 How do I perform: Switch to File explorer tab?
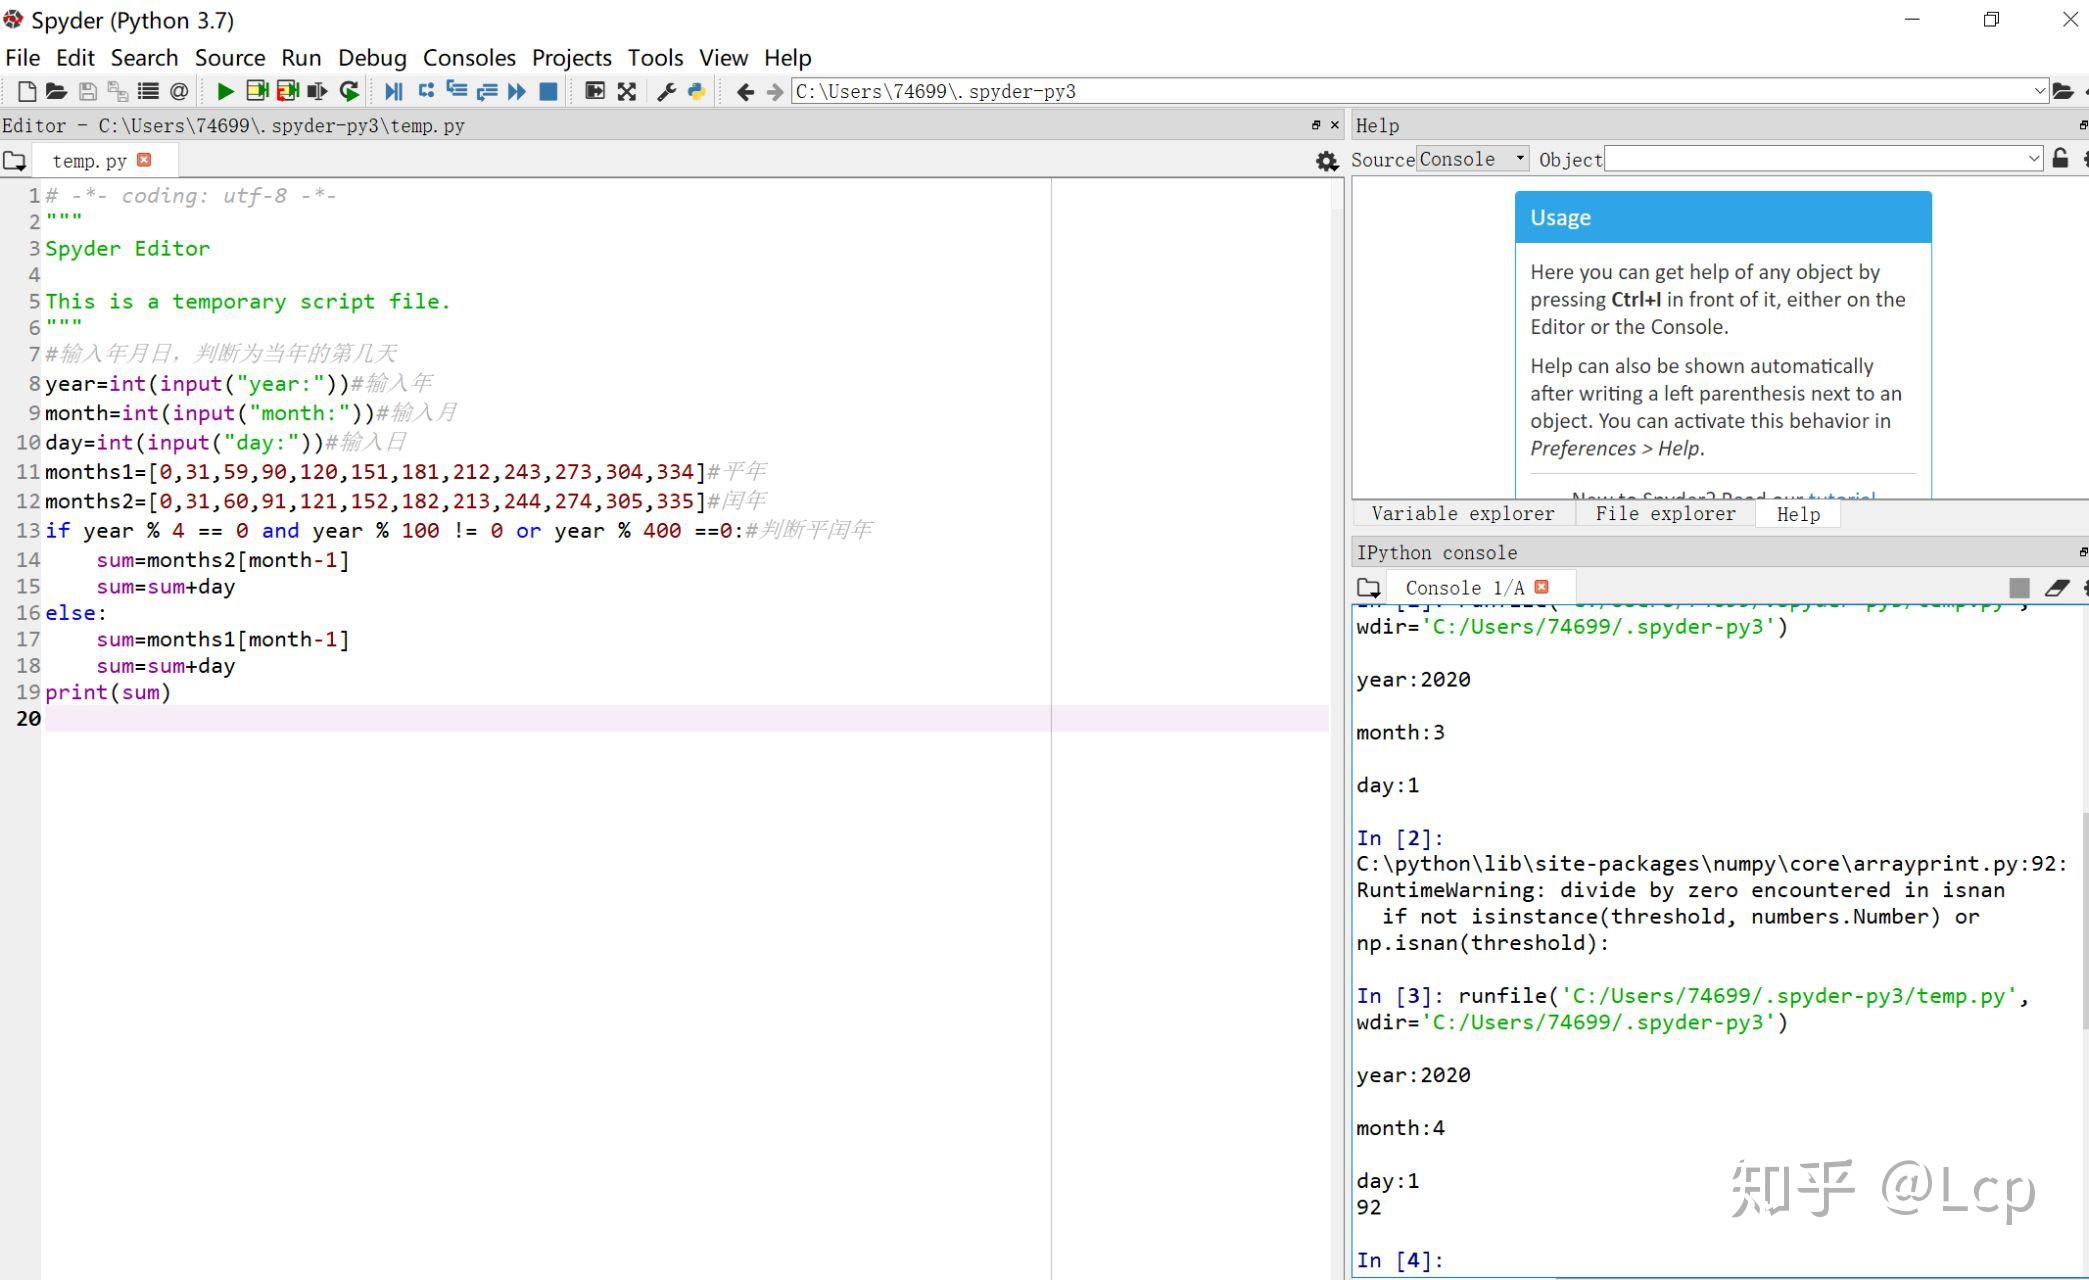pyautogui.click(x=1665, y=514)
